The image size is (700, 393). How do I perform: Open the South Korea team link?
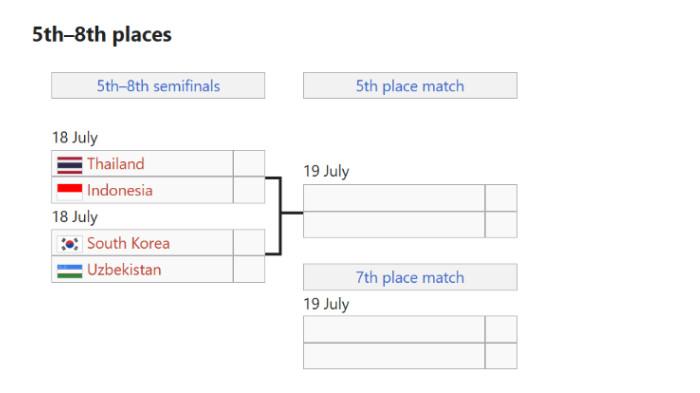(129, 243)
